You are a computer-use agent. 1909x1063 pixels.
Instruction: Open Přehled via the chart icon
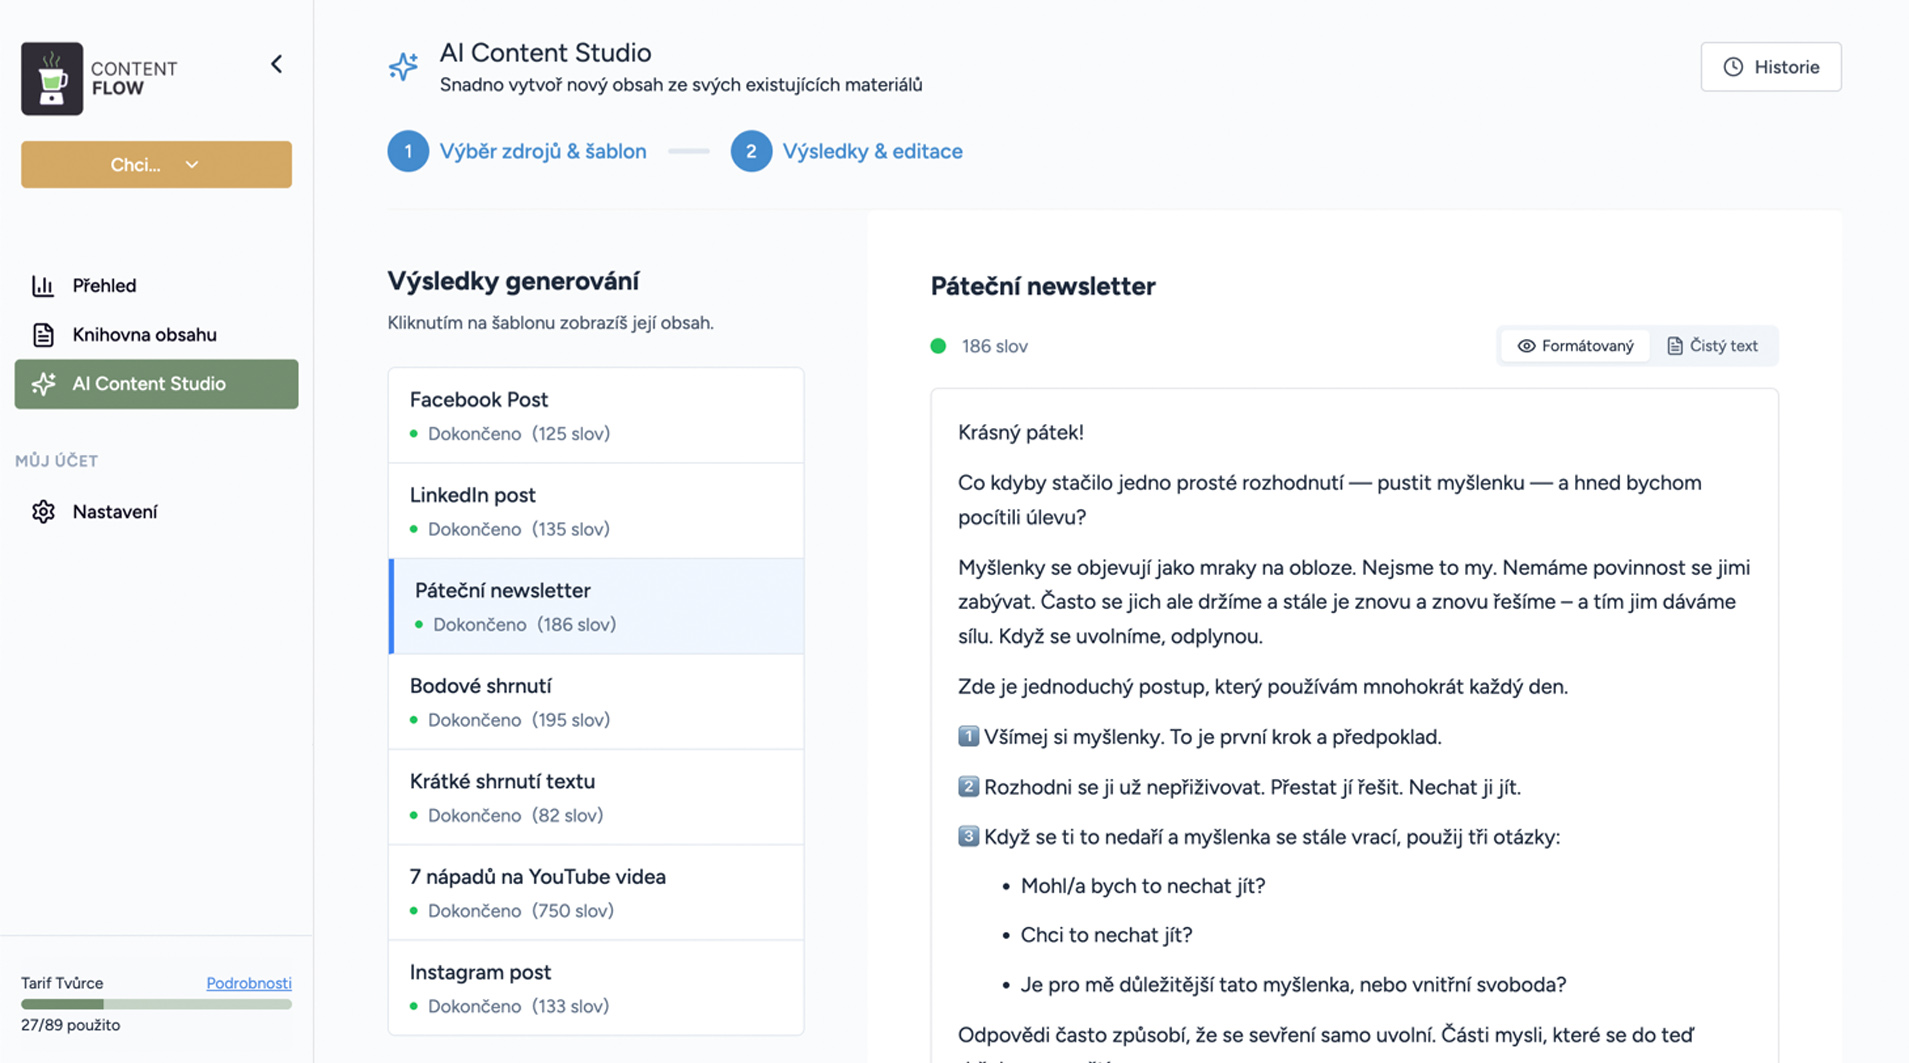pyautogui.click(x=44, y=285)
